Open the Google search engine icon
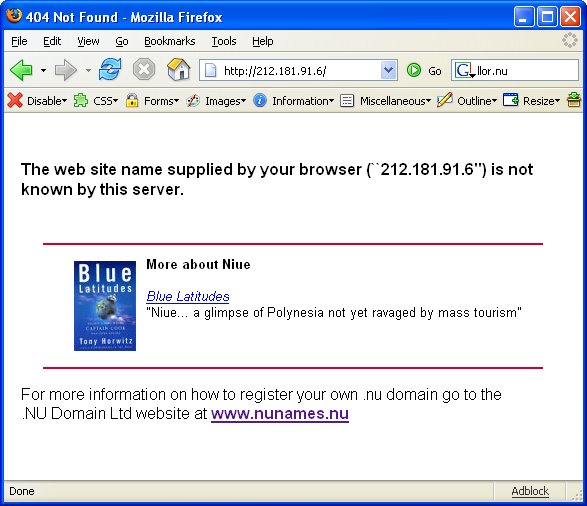 pos(463,70)
